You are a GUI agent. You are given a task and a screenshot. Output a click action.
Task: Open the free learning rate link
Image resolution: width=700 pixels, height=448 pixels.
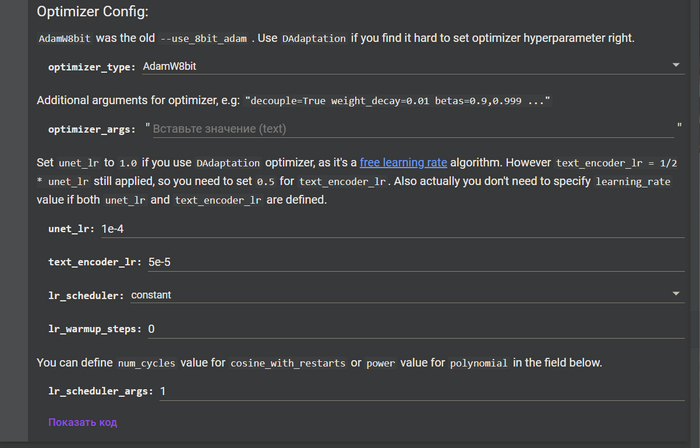403,162
